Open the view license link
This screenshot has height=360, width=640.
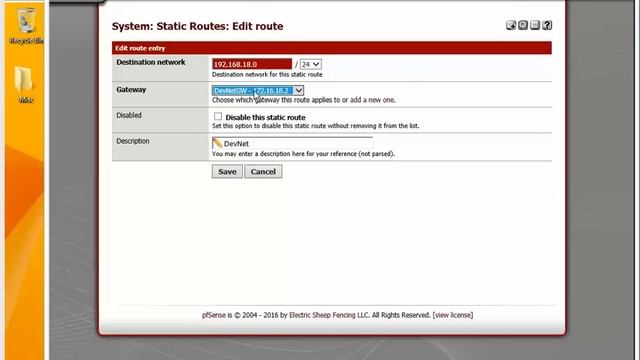[x=453, y=315]
